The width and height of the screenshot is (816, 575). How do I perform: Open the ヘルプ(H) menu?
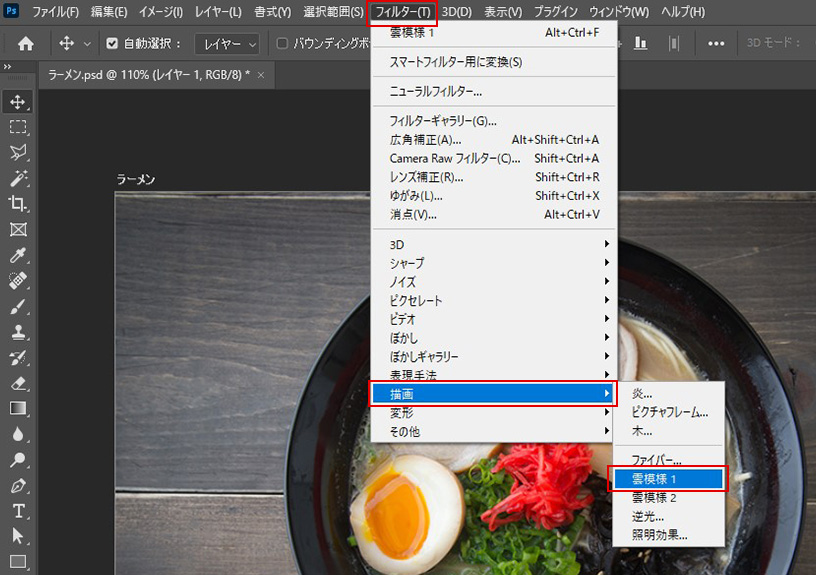(x=683, y=11)
